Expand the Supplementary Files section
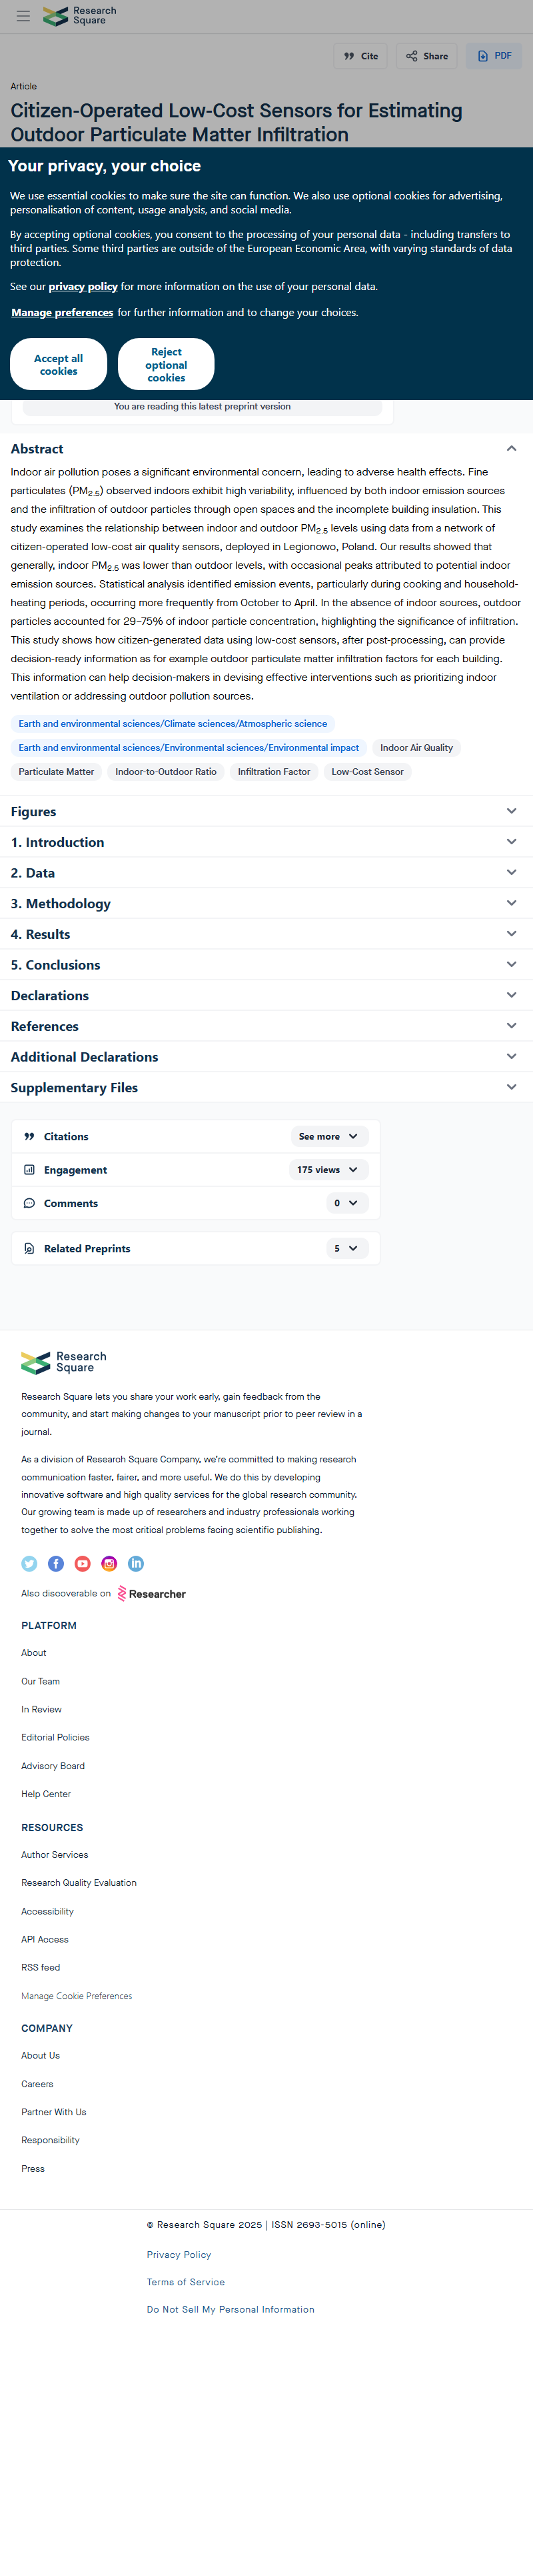Image resolution: width=533 pixels, height=2576 pixels. click(266, 1087)
